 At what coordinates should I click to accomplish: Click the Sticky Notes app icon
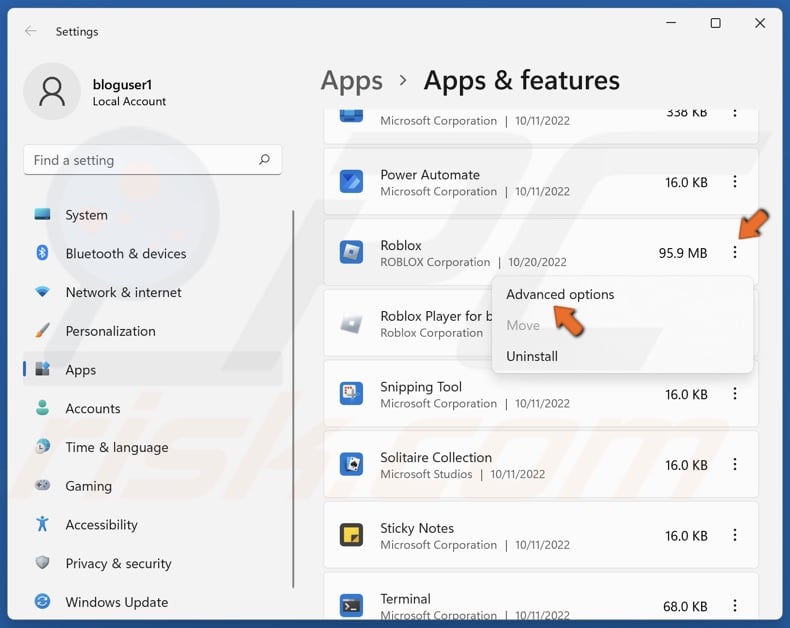[x=351, y=535]
